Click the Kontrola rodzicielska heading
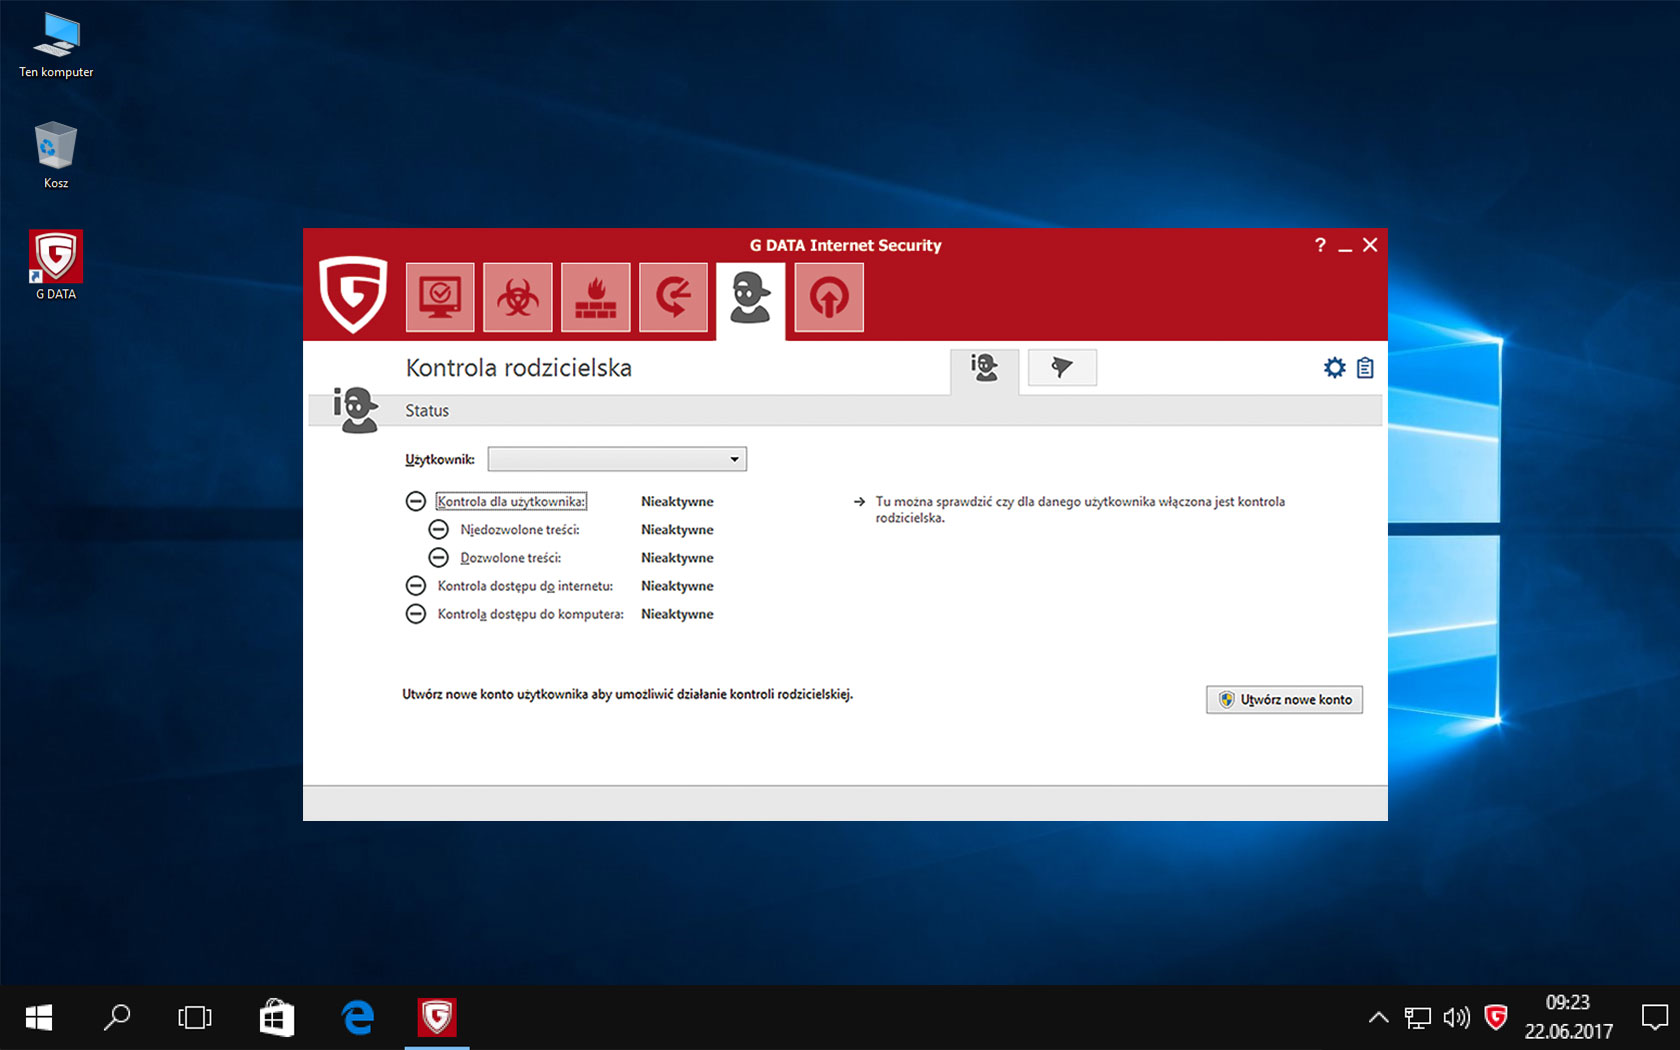 (x=518, y=368)
